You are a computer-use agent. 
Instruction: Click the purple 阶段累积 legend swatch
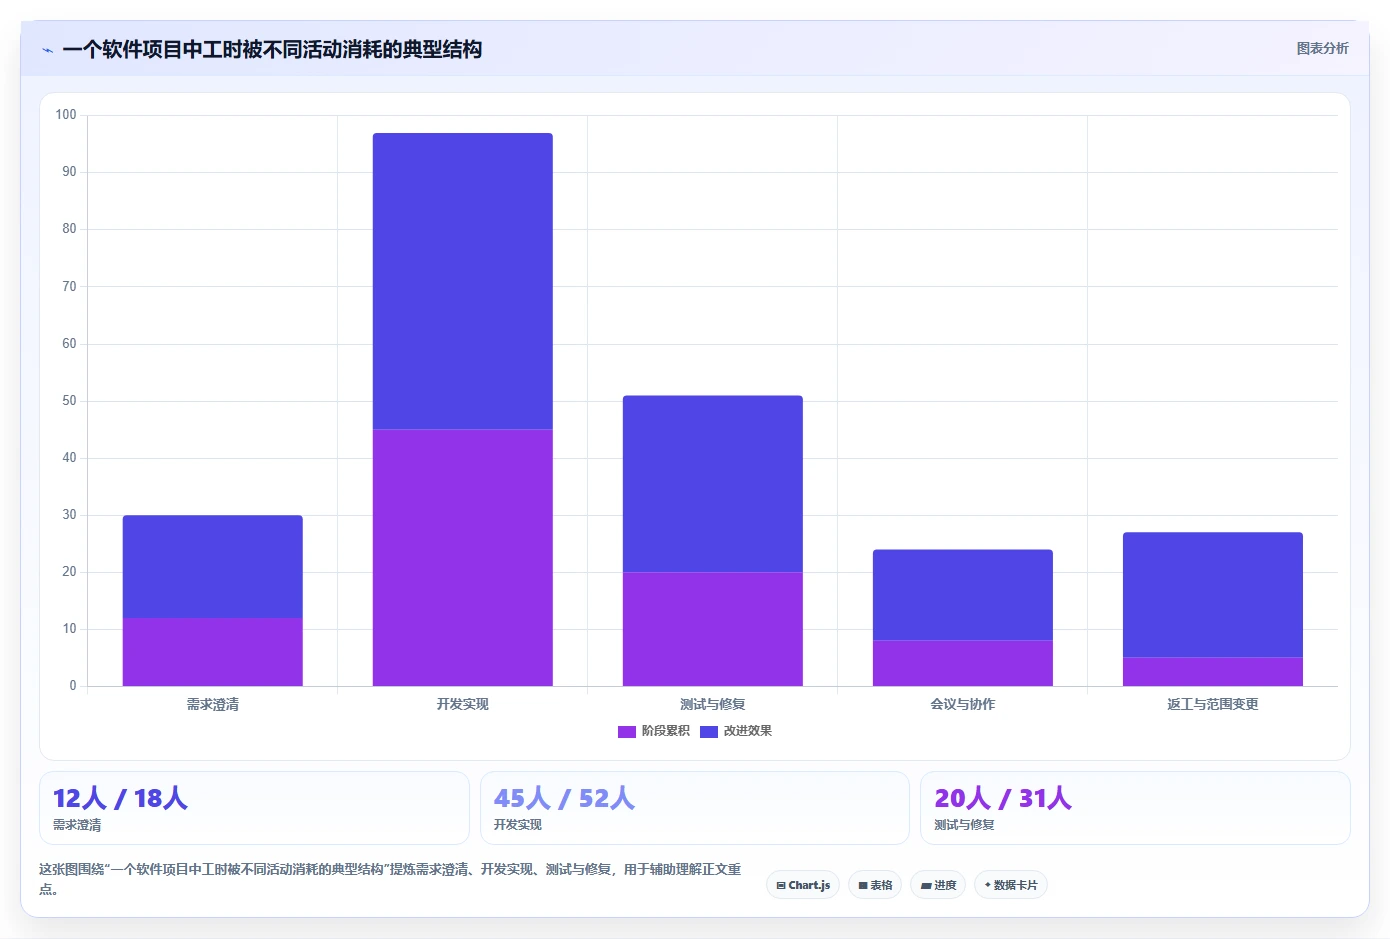[x=627, y=732]
